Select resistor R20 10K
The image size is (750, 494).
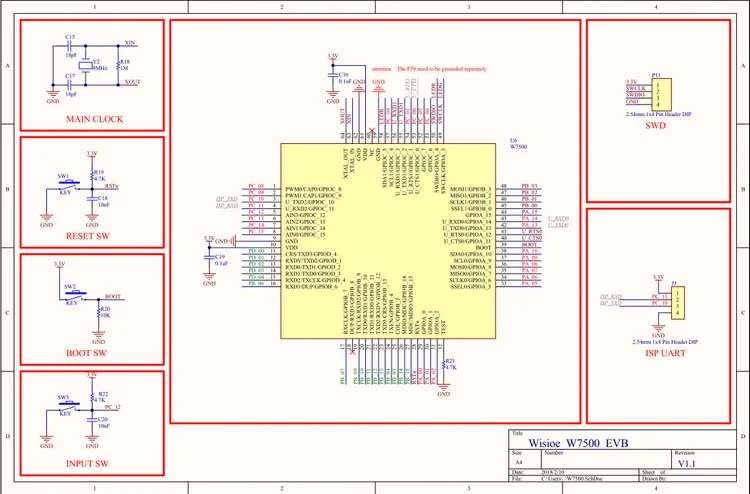(x=99, y=312)
